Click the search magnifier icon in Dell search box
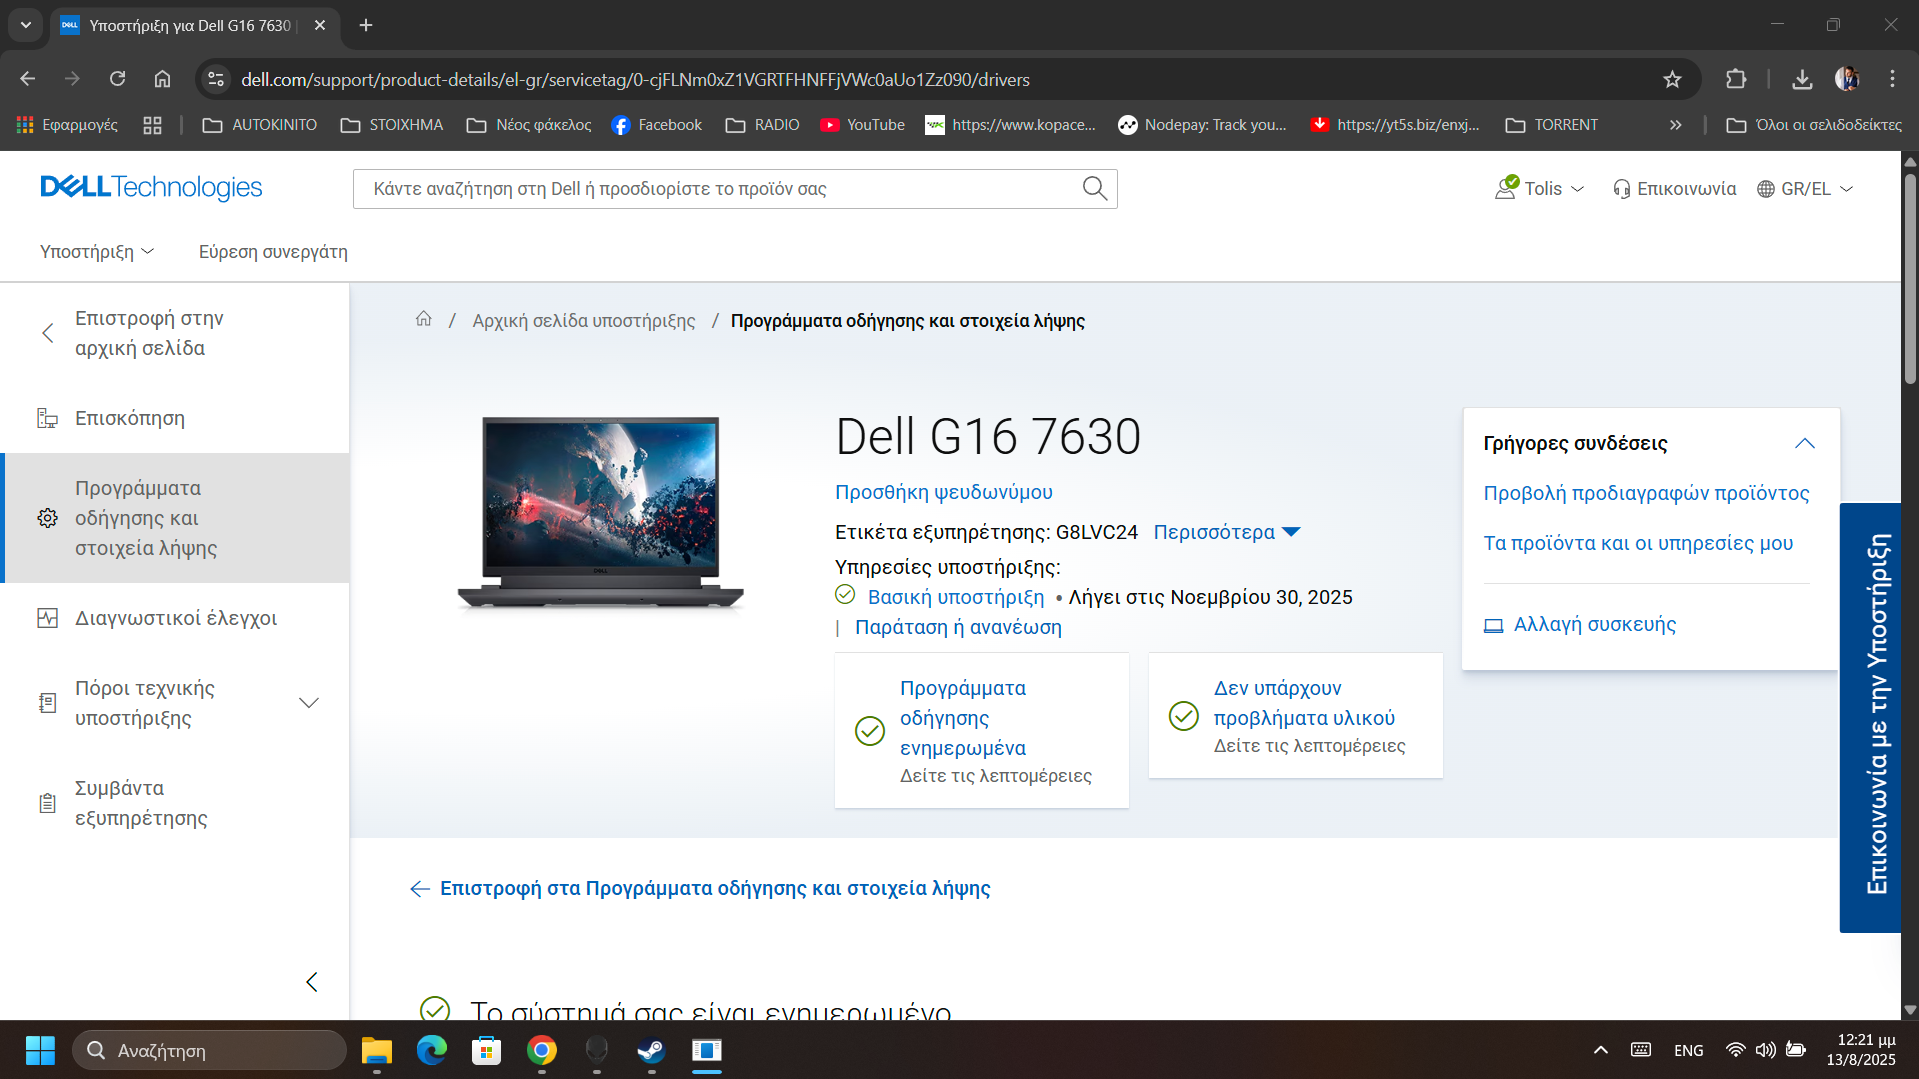The image size is (1919, 1079). coord(1095,188)
